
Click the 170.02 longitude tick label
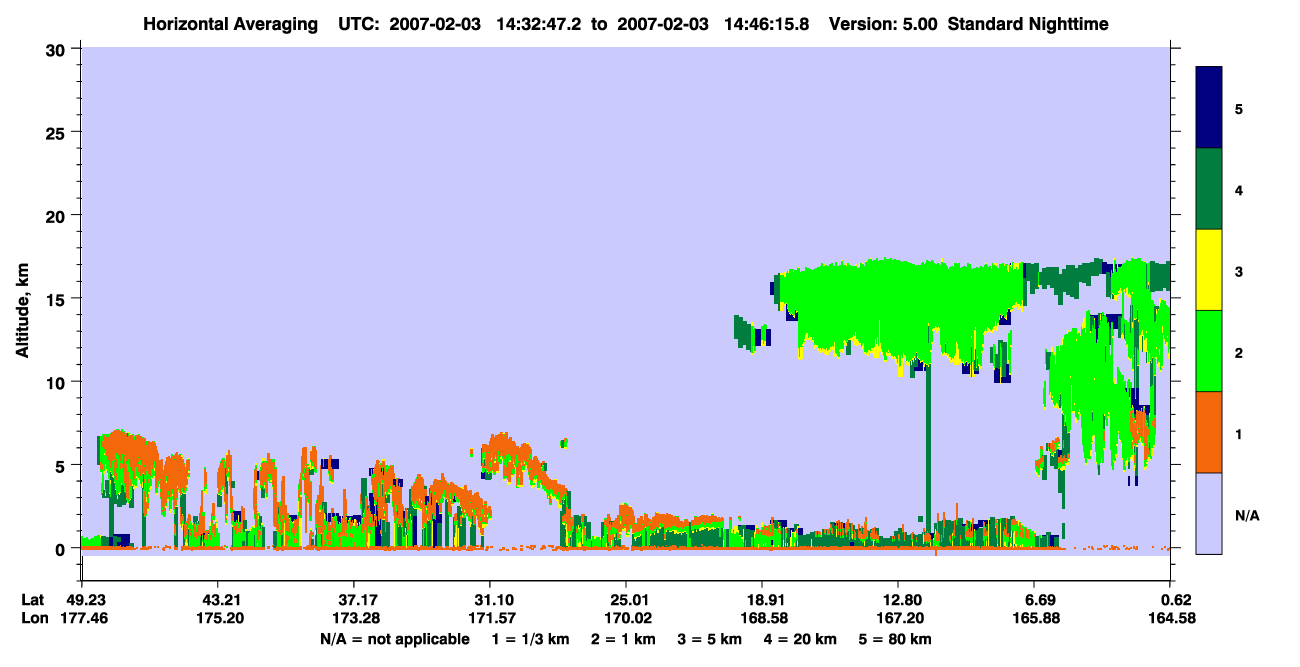[x=626, y=619]
